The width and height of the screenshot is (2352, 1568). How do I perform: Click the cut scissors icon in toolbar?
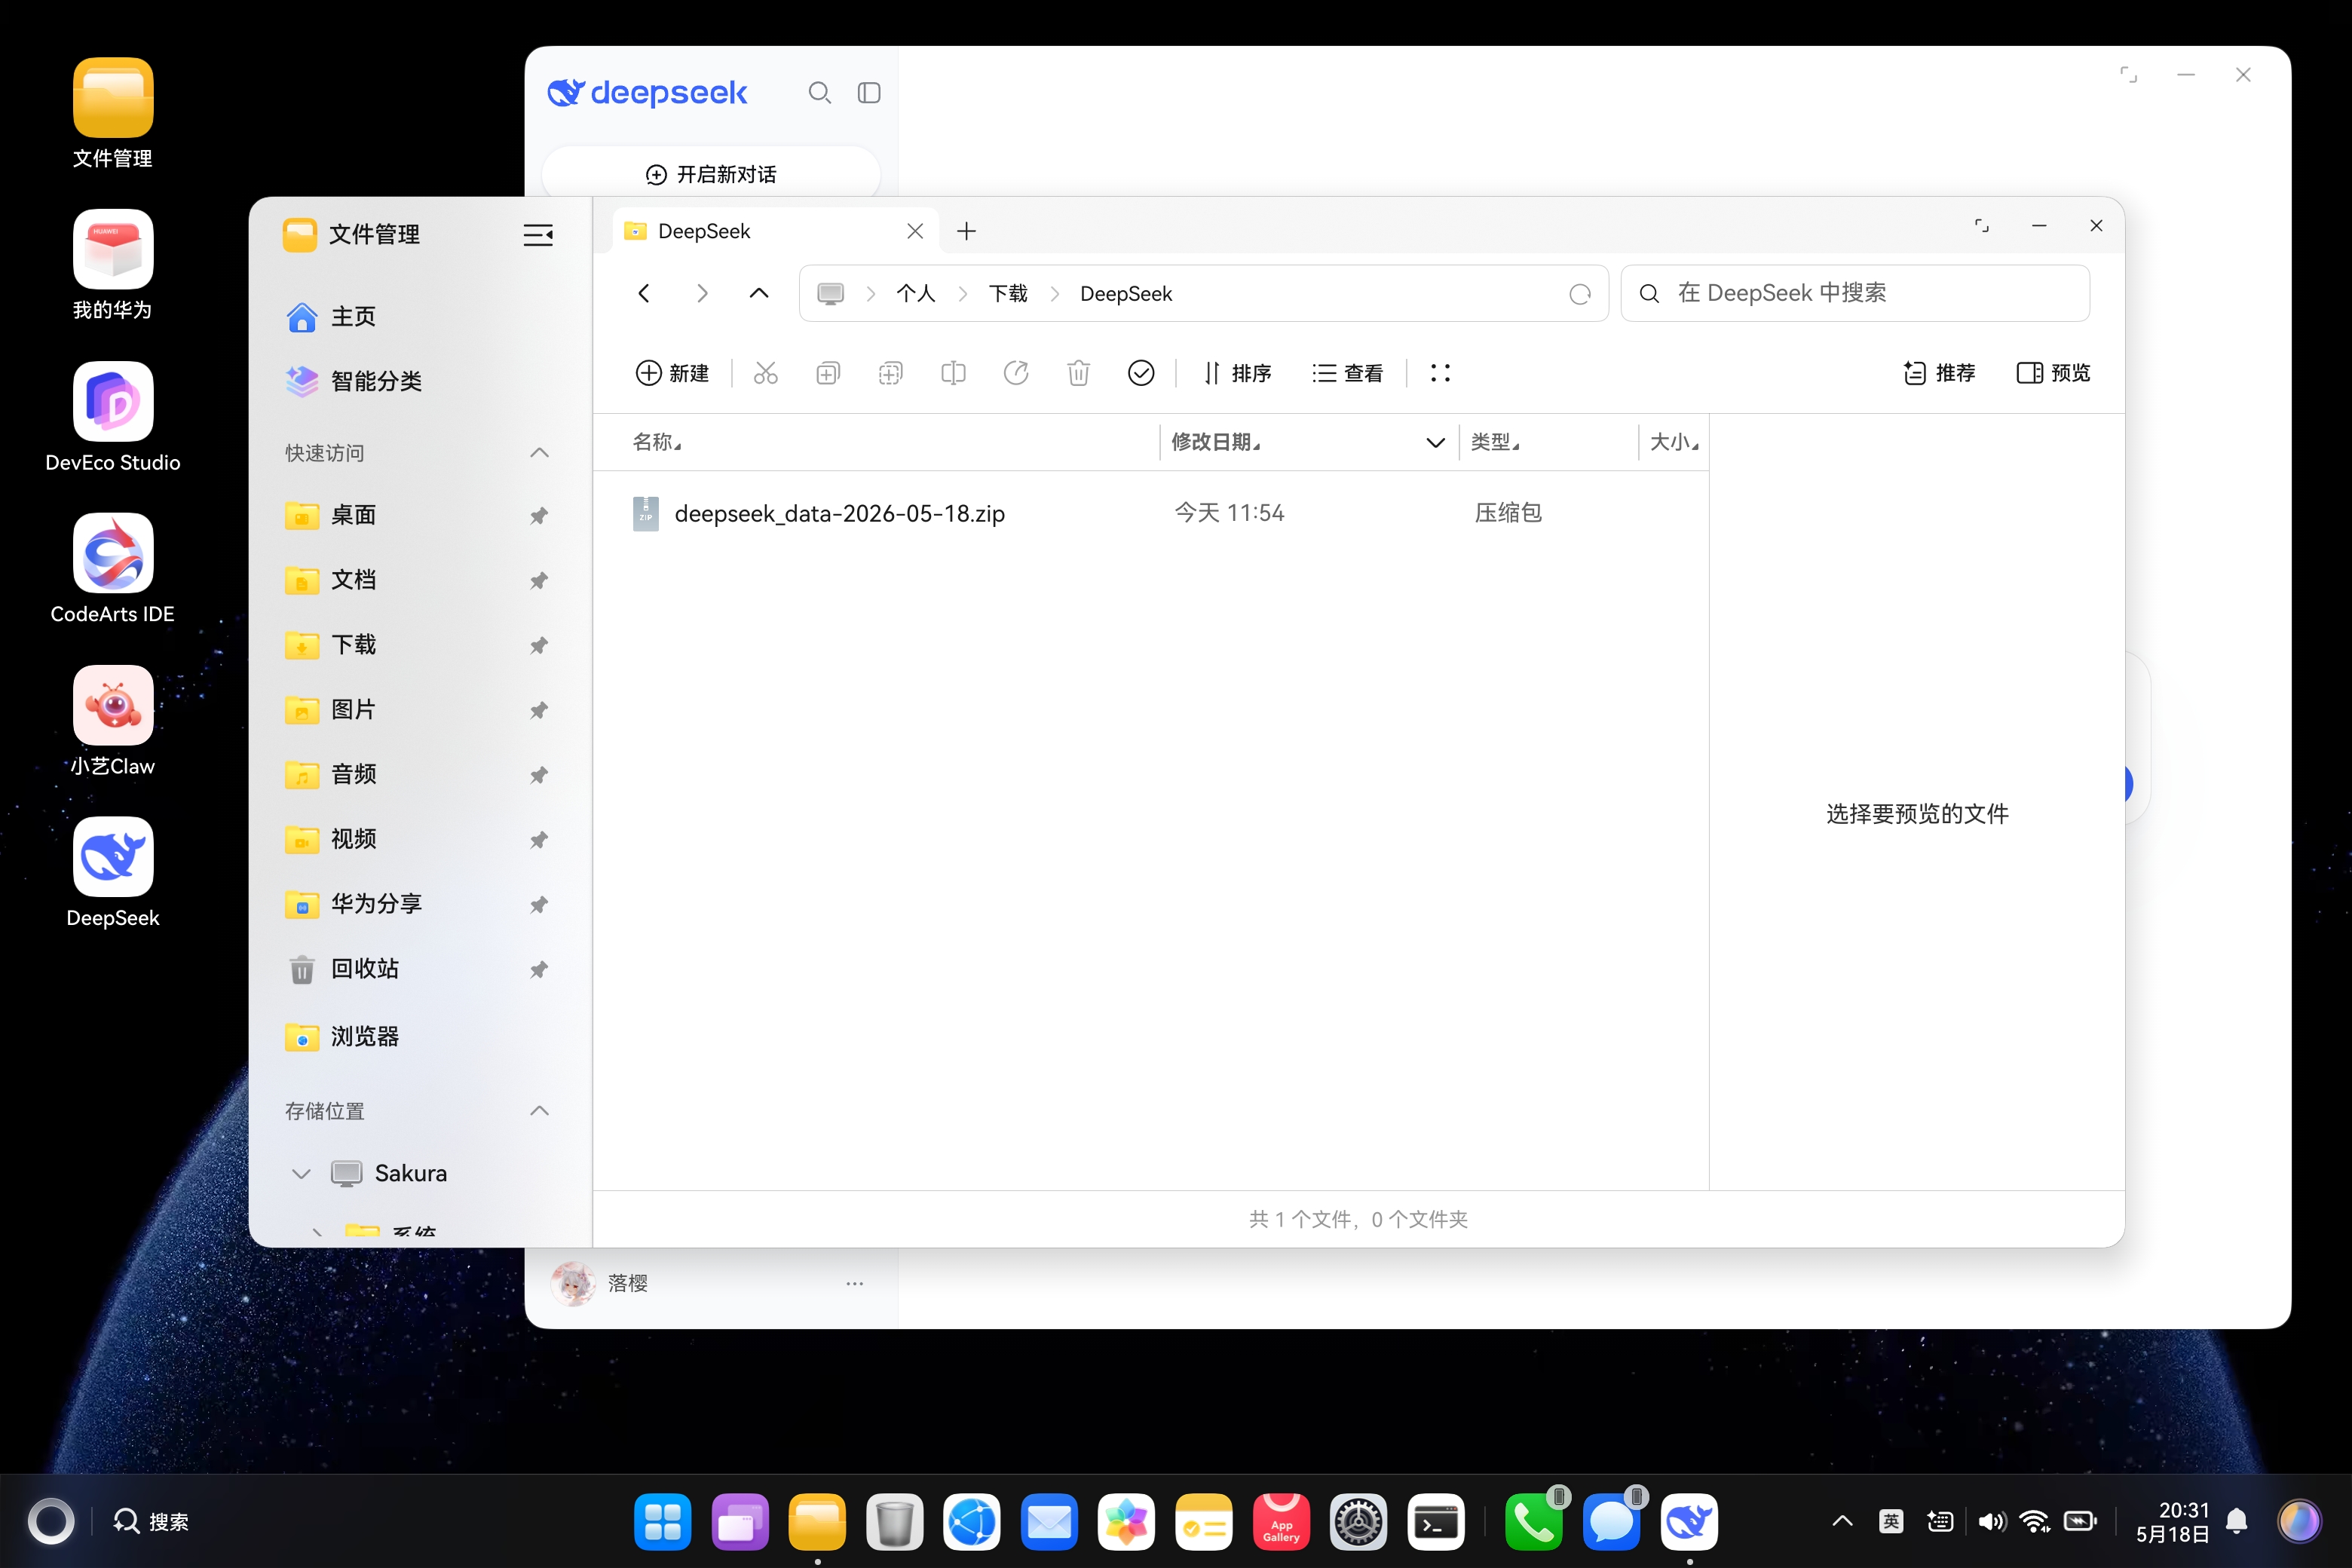(x=765, y=373)
